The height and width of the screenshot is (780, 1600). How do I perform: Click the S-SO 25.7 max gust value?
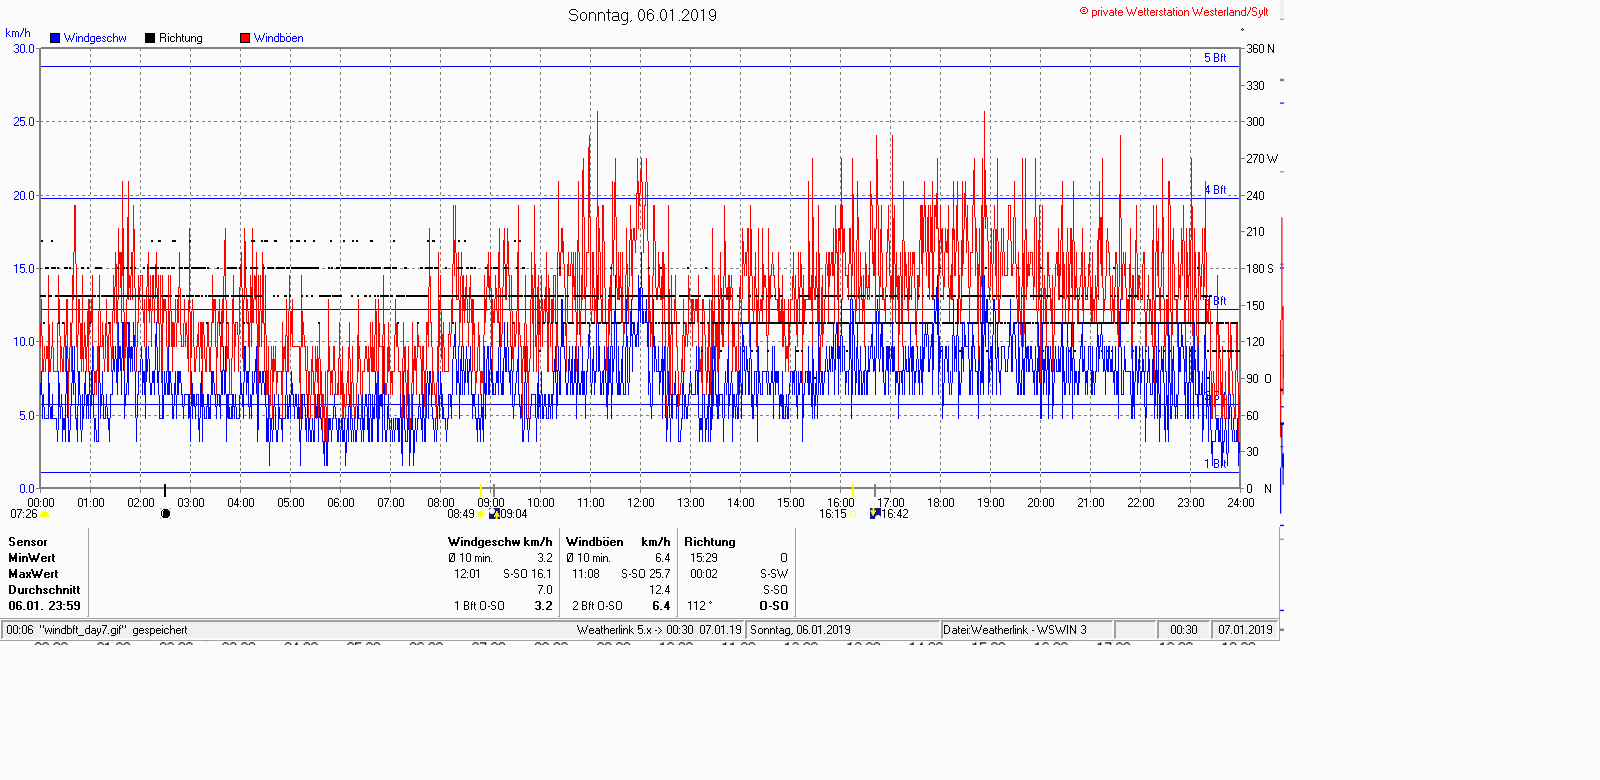click(646, 574)
